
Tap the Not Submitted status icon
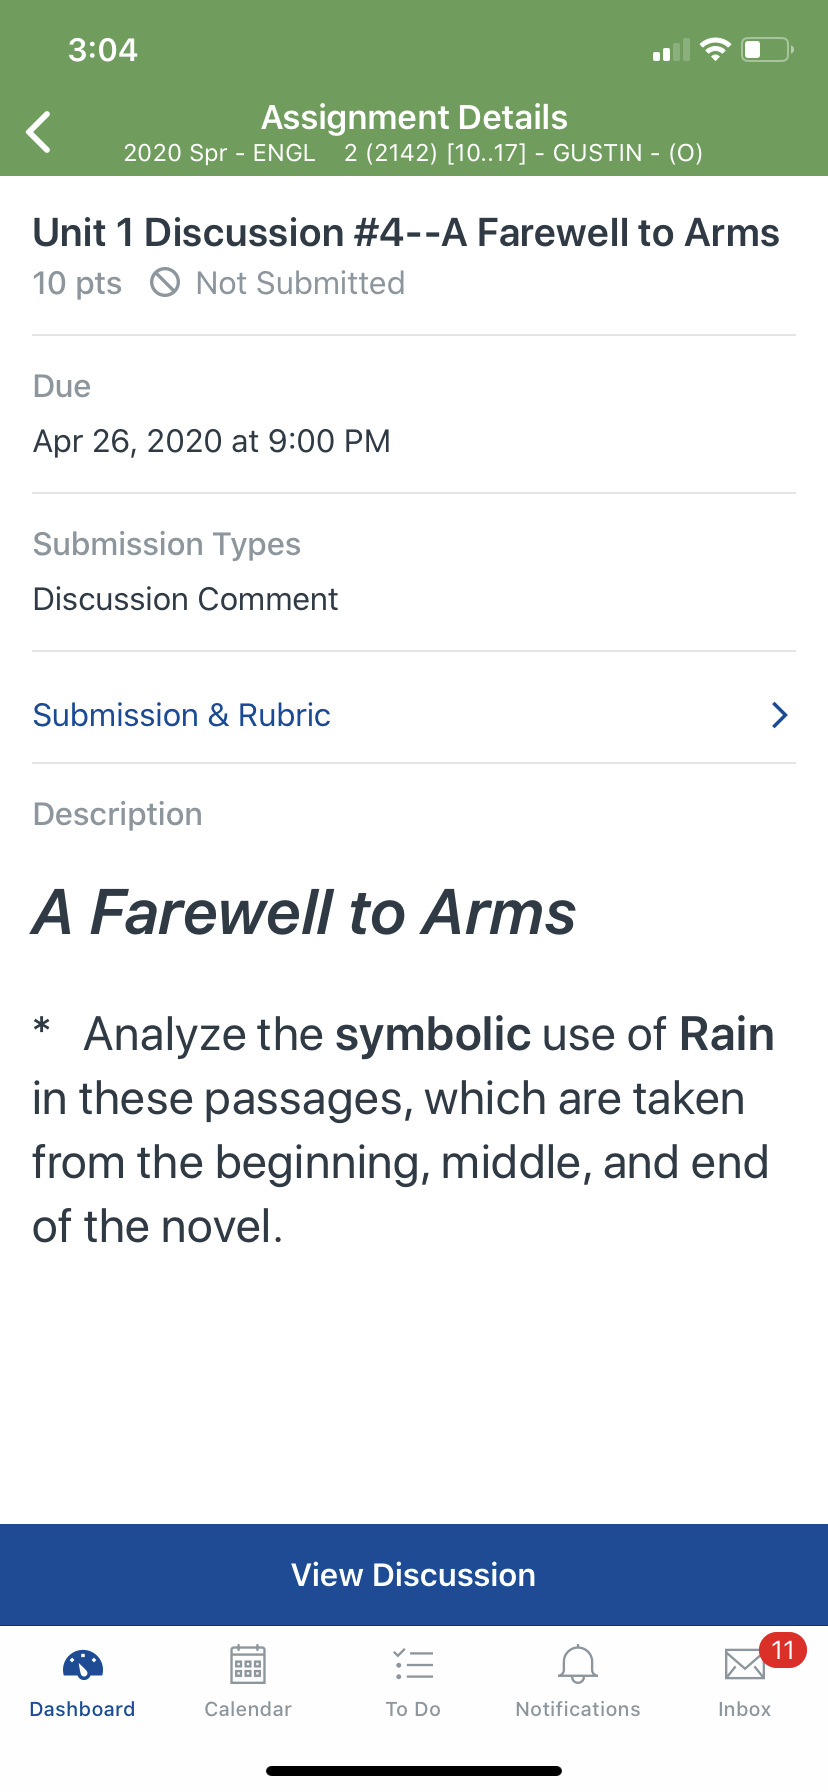(x=165, y=283)
